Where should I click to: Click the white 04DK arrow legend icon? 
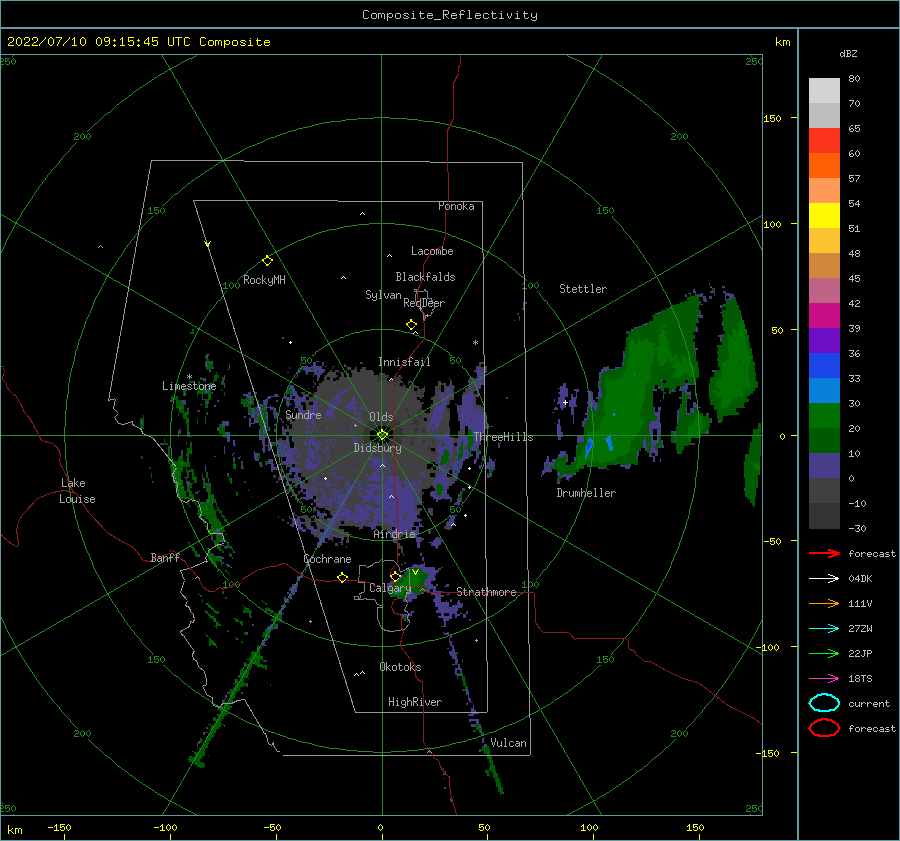824,579
